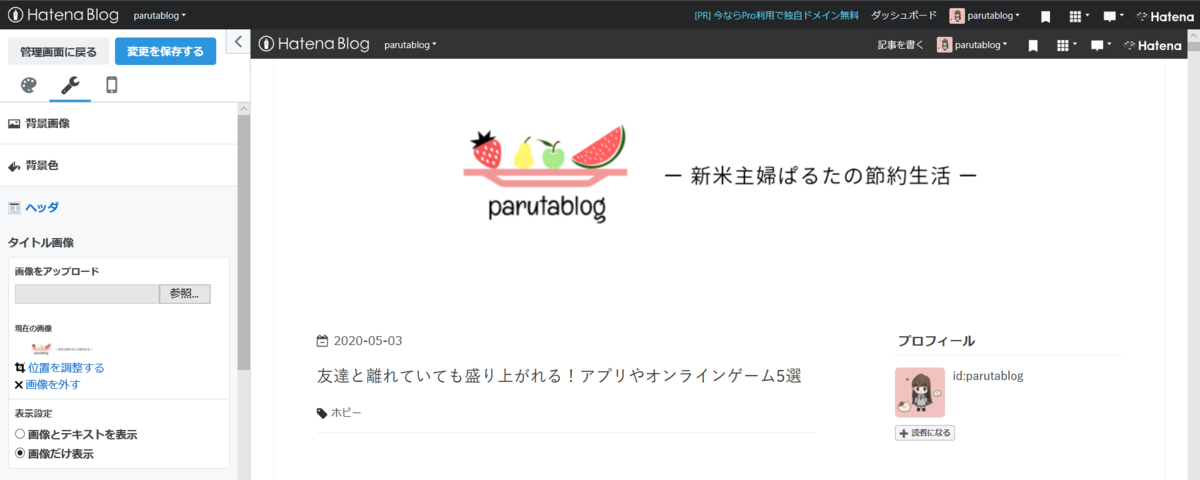Image resolution: width=1200 pixels, height=480 pixels.
Task: Click the profile avatar image
Action: tap(920, 392)
